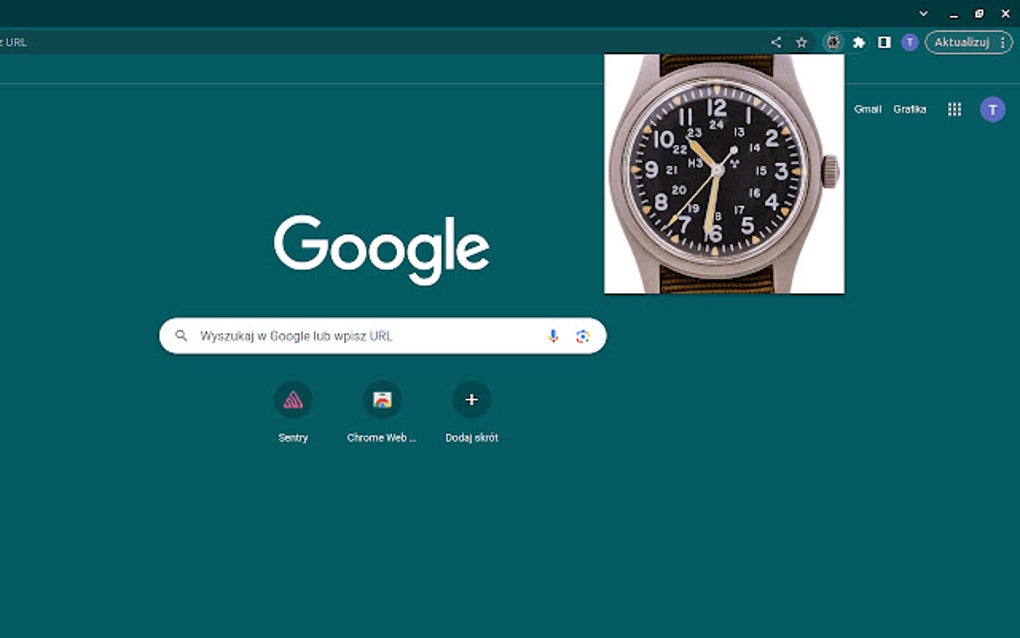Open the Google account avatar menu
Screen dimensions: 1020x638
click(991, 108)
